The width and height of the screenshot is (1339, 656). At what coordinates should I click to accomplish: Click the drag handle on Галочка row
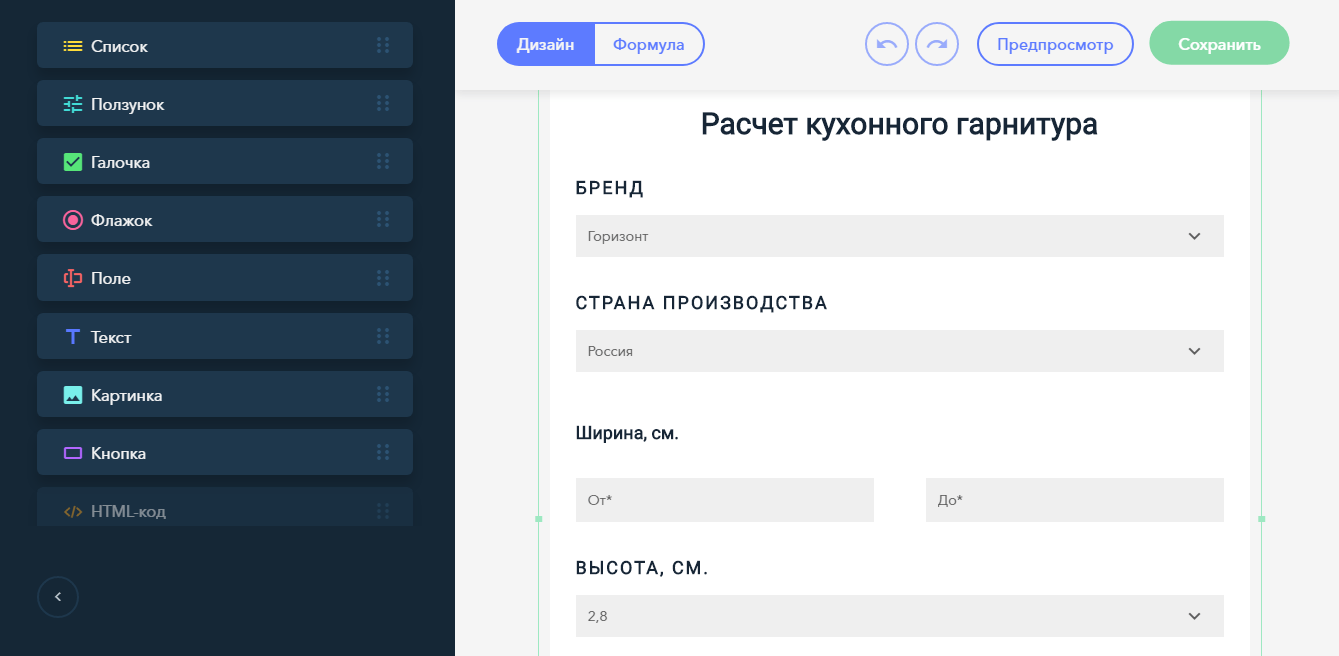coord(383,161)
